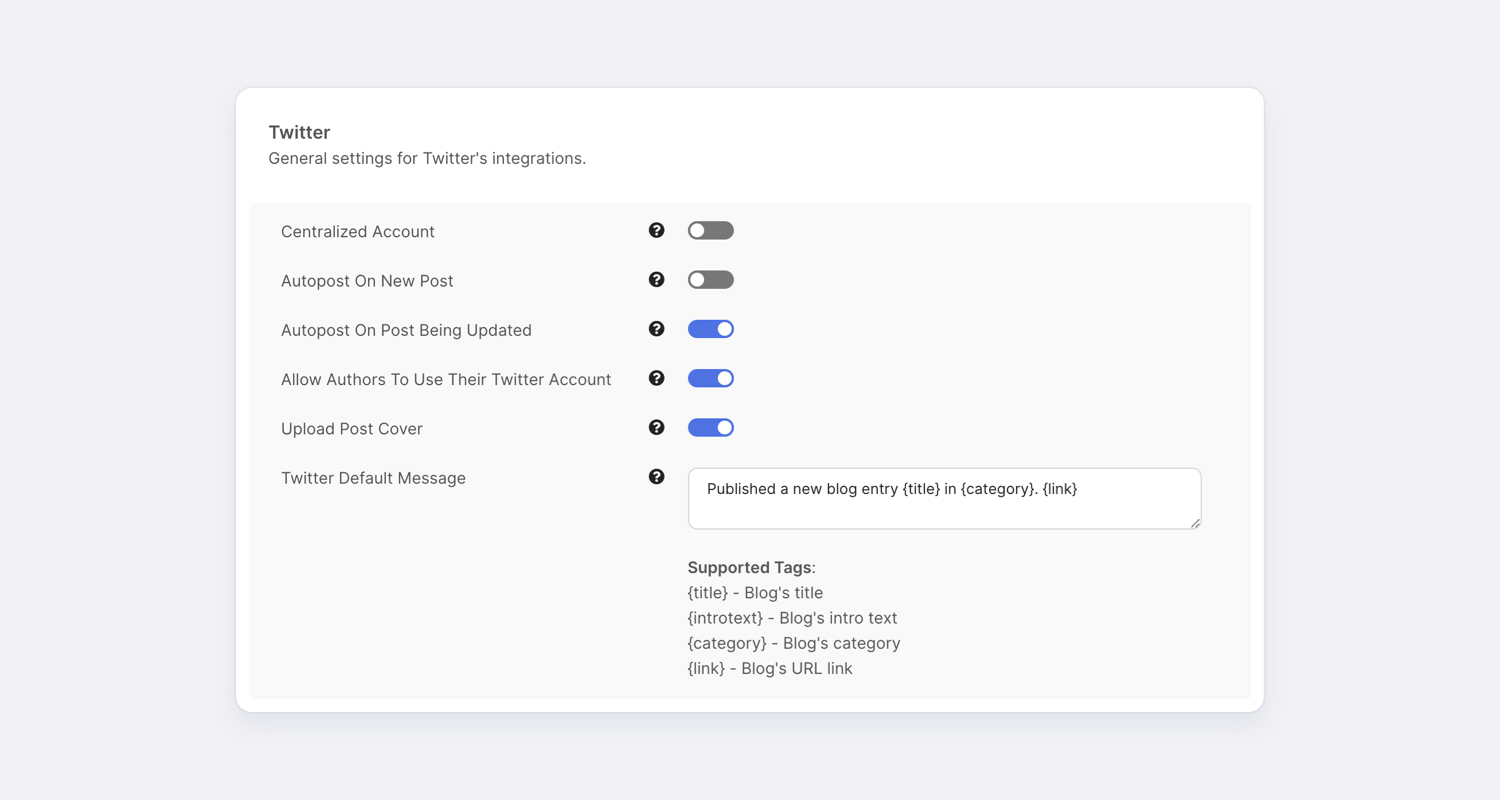Disable Autopost On Post Being Updated
The height and width of the screenshot is (800, 1500).
coord(710,329)
